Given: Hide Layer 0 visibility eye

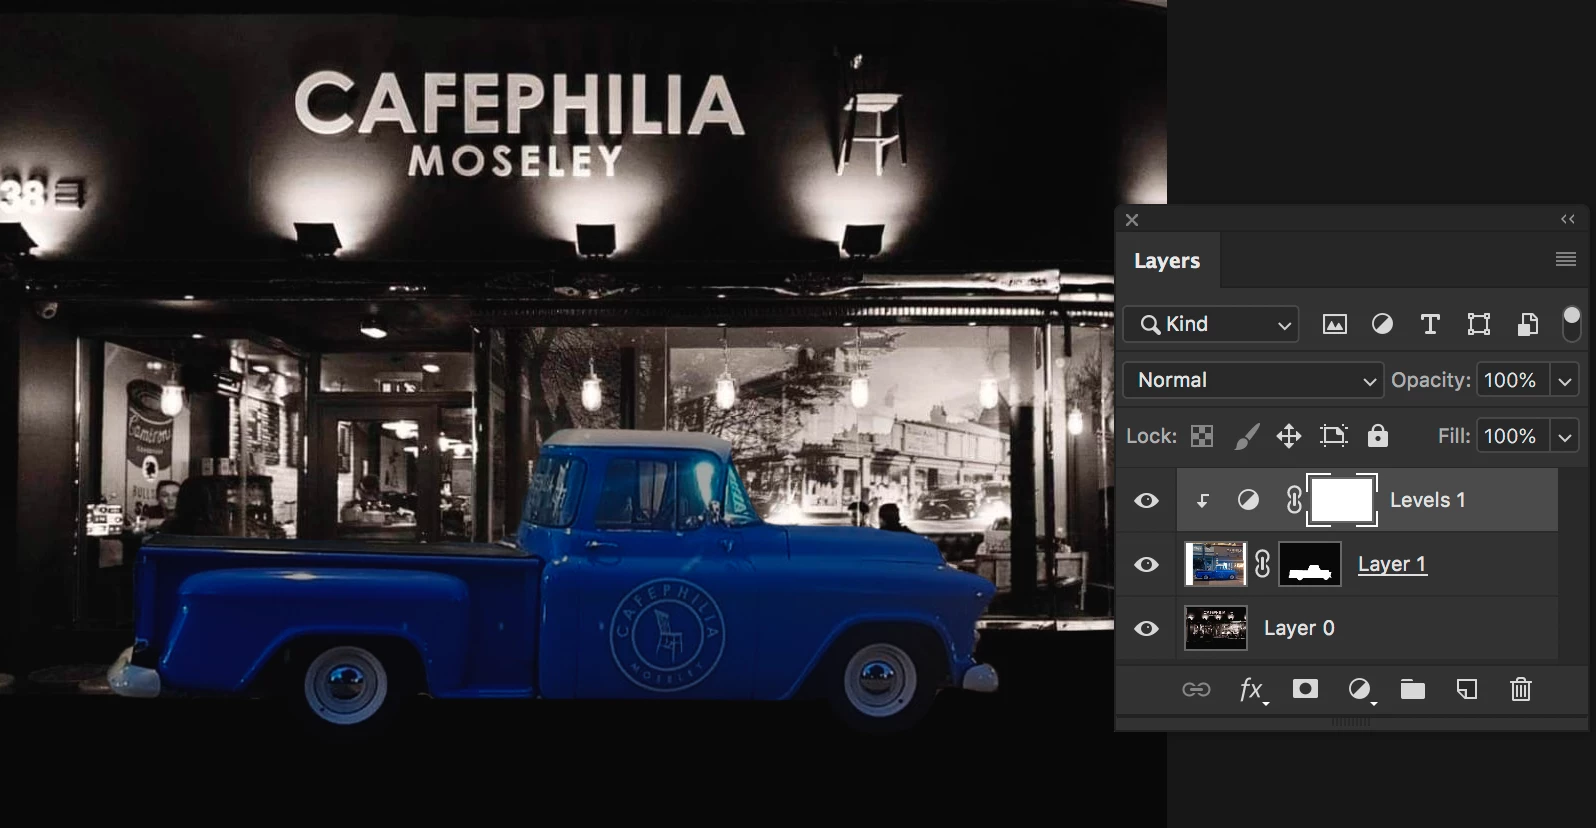Looking at the screenshot, I should [1146, 629].
